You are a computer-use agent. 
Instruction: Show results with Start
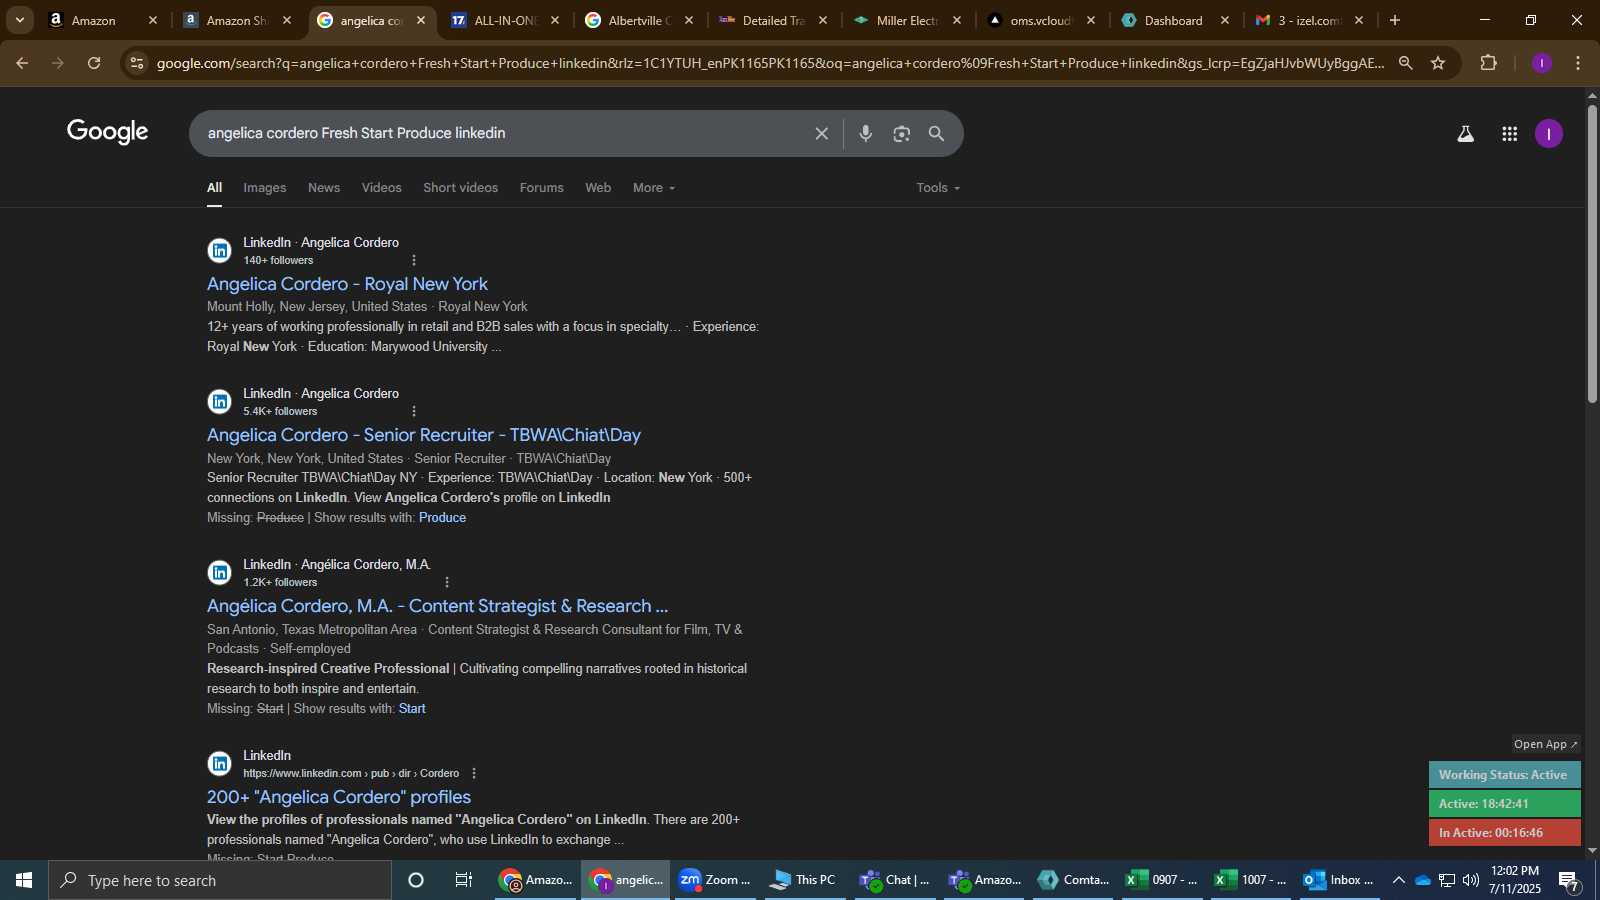click(x=412, y=708)
